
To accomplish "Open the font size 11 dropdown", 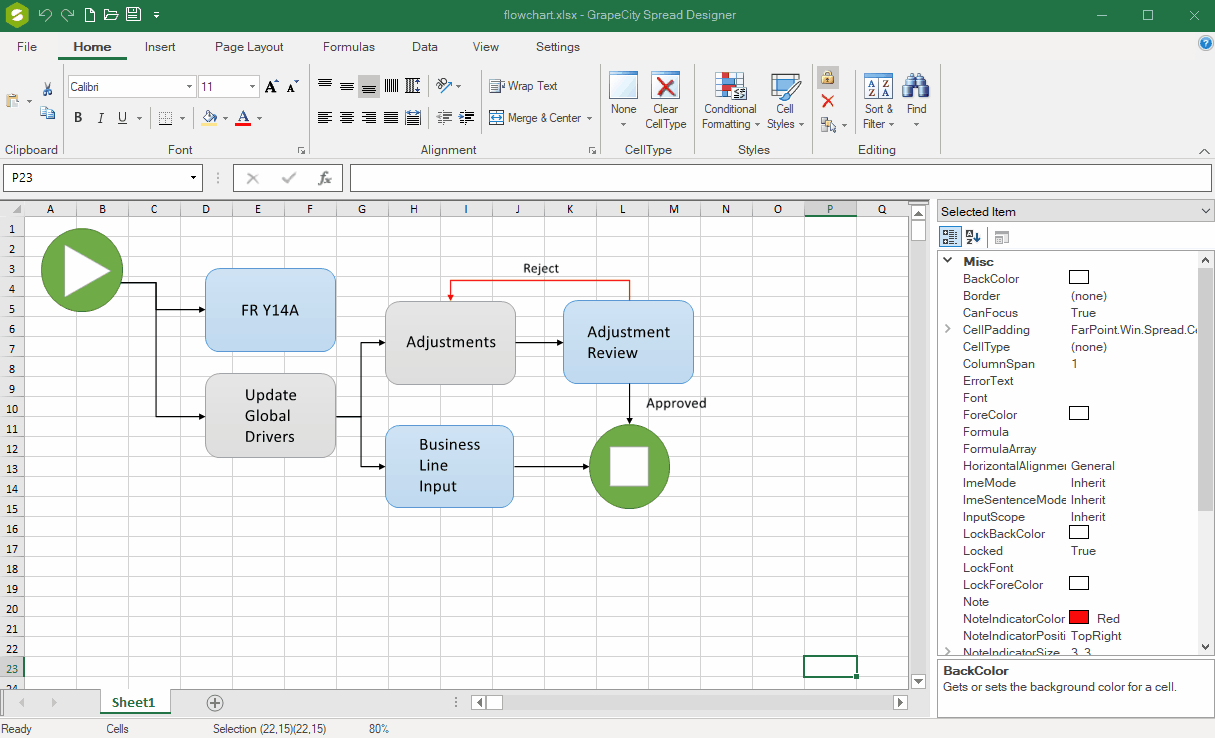I will coord(253,87).
